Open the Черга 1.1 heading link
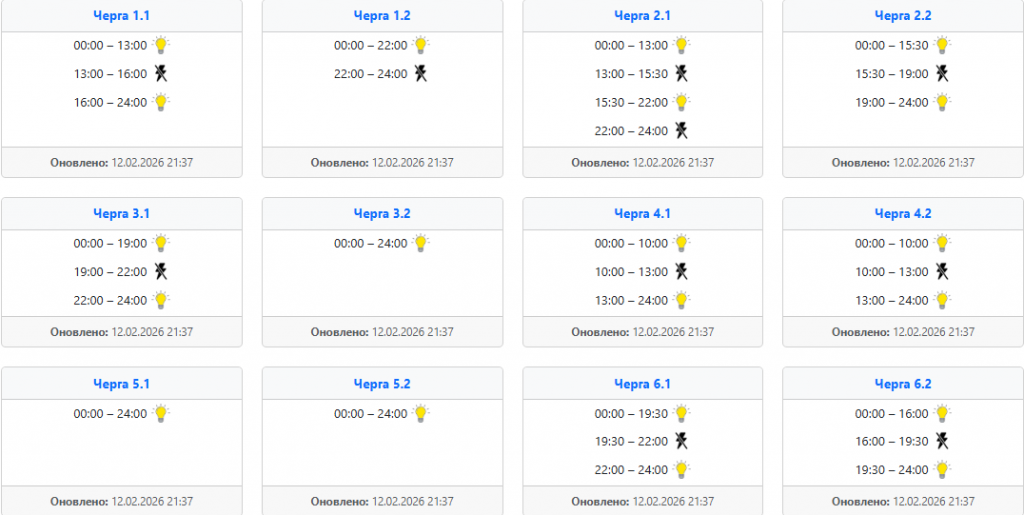1024x515 pixels. coord(121,16)
